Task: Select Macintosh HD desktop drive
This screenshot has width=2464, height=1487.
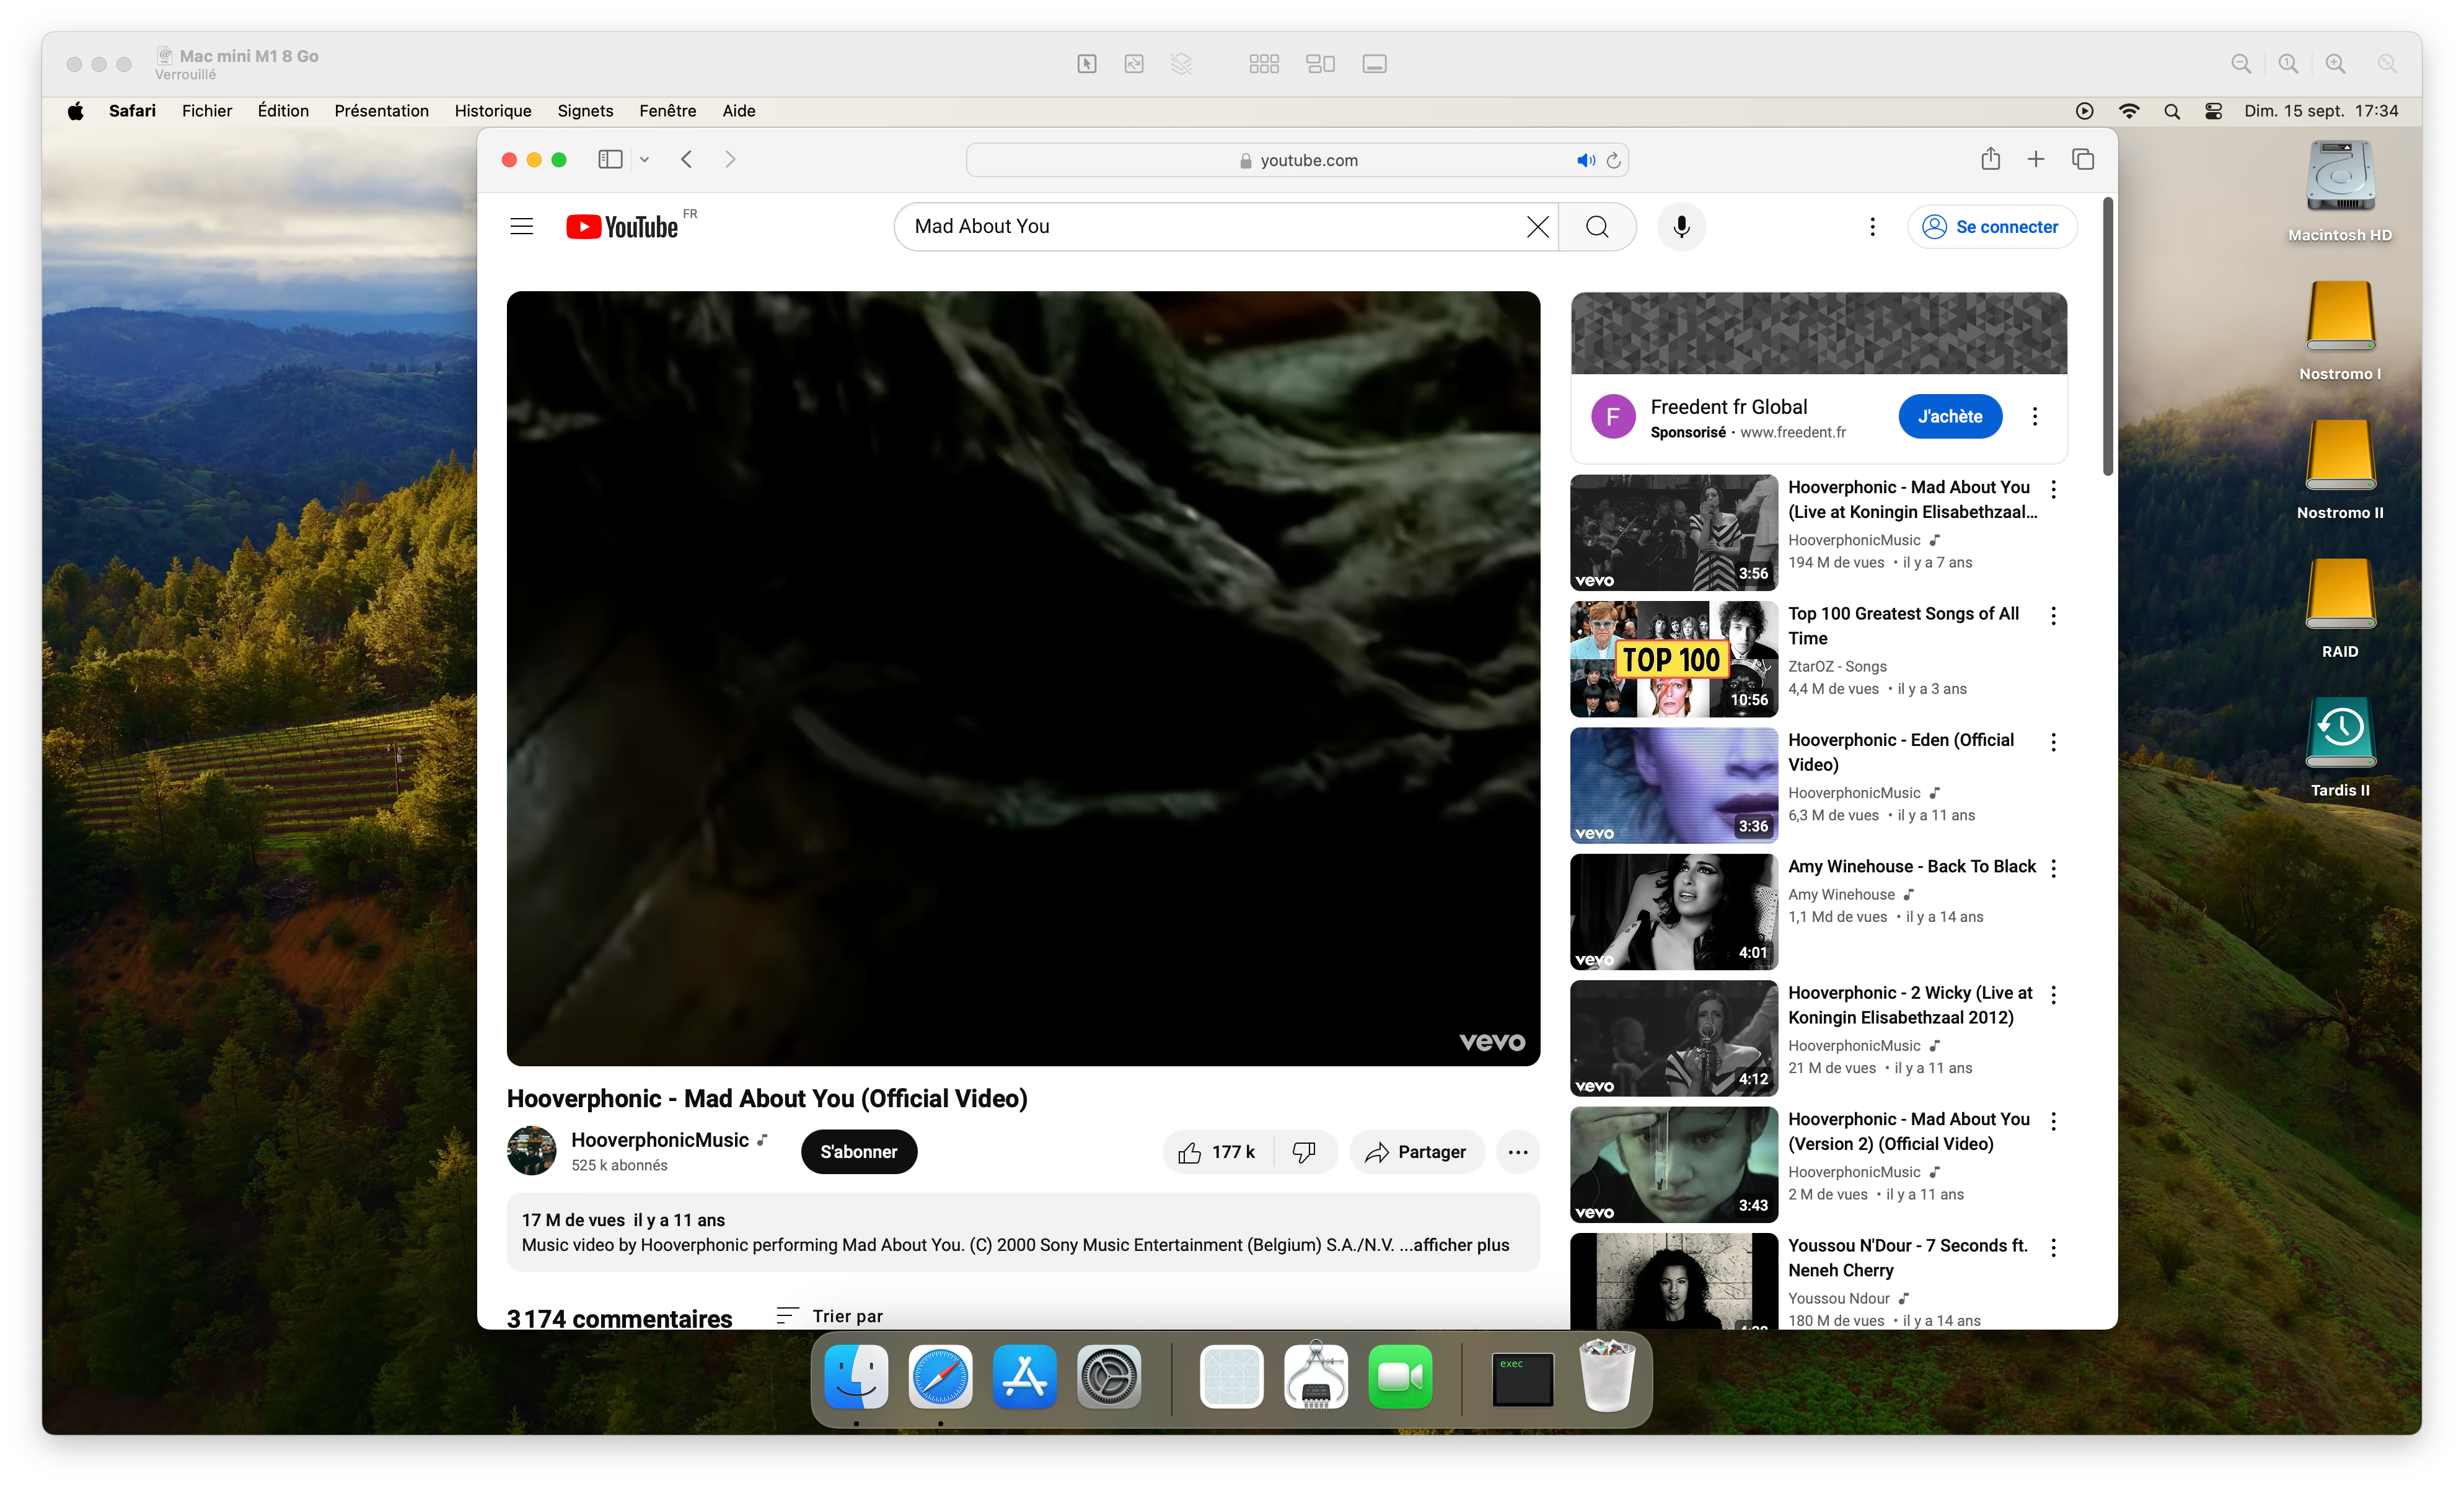Action: (x=2340, y=191)
